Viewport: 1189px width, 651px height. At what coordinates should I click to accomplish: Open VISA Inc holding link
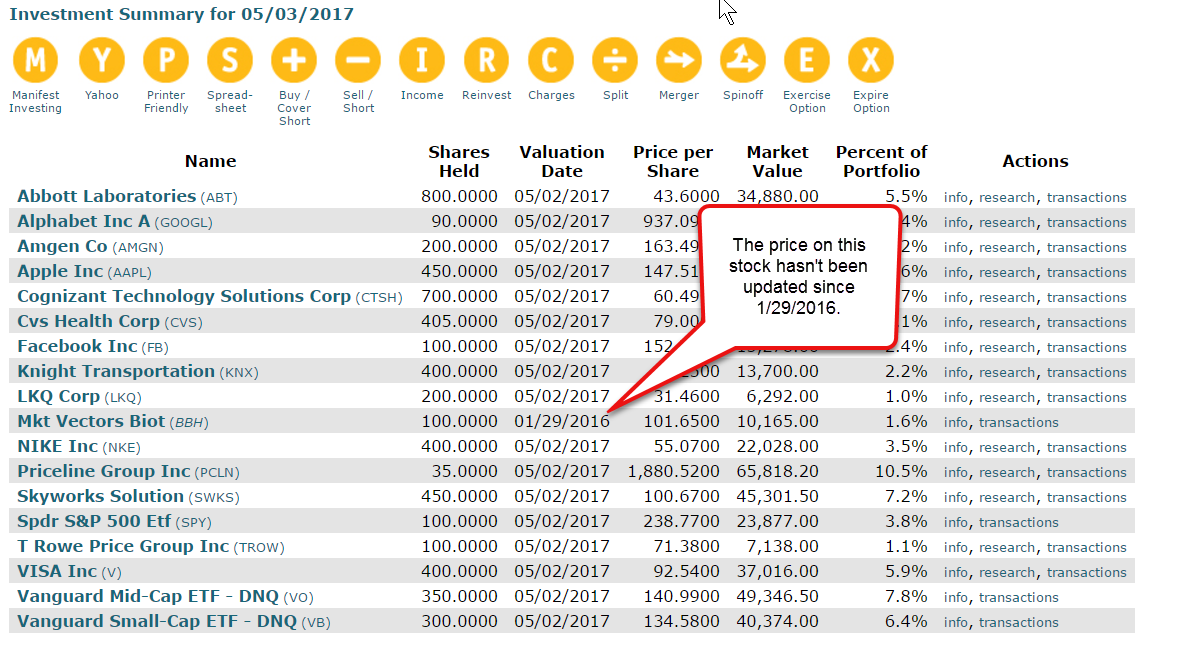coord(57,571)
